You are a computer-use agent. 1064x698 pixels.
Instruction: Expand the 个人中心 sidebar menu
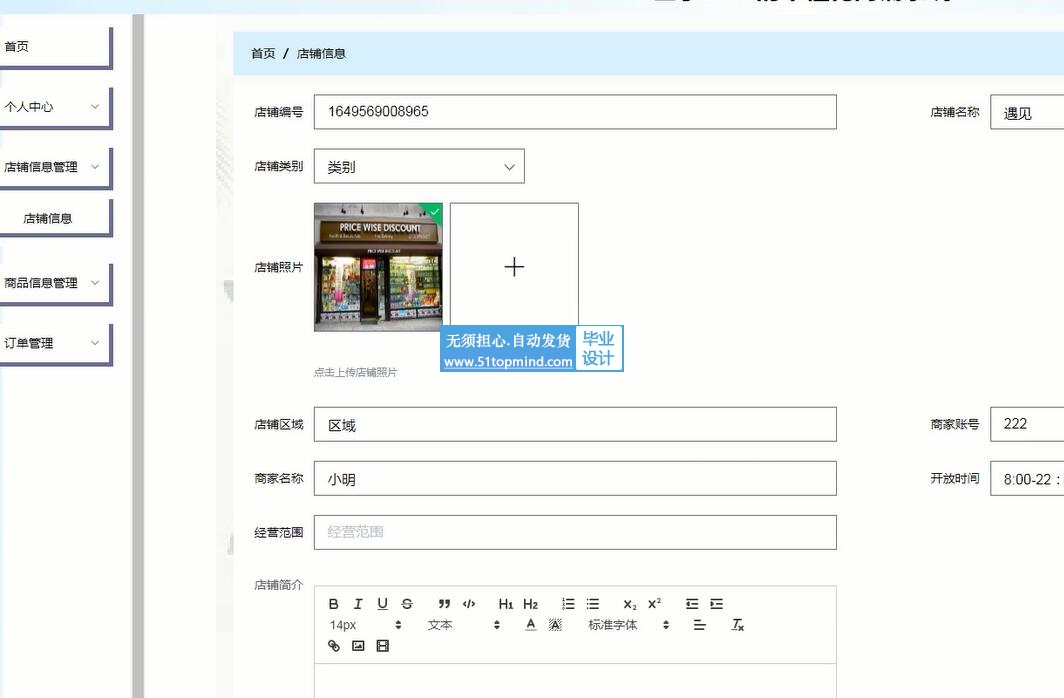pyautogui.click(x=54, y=106)
